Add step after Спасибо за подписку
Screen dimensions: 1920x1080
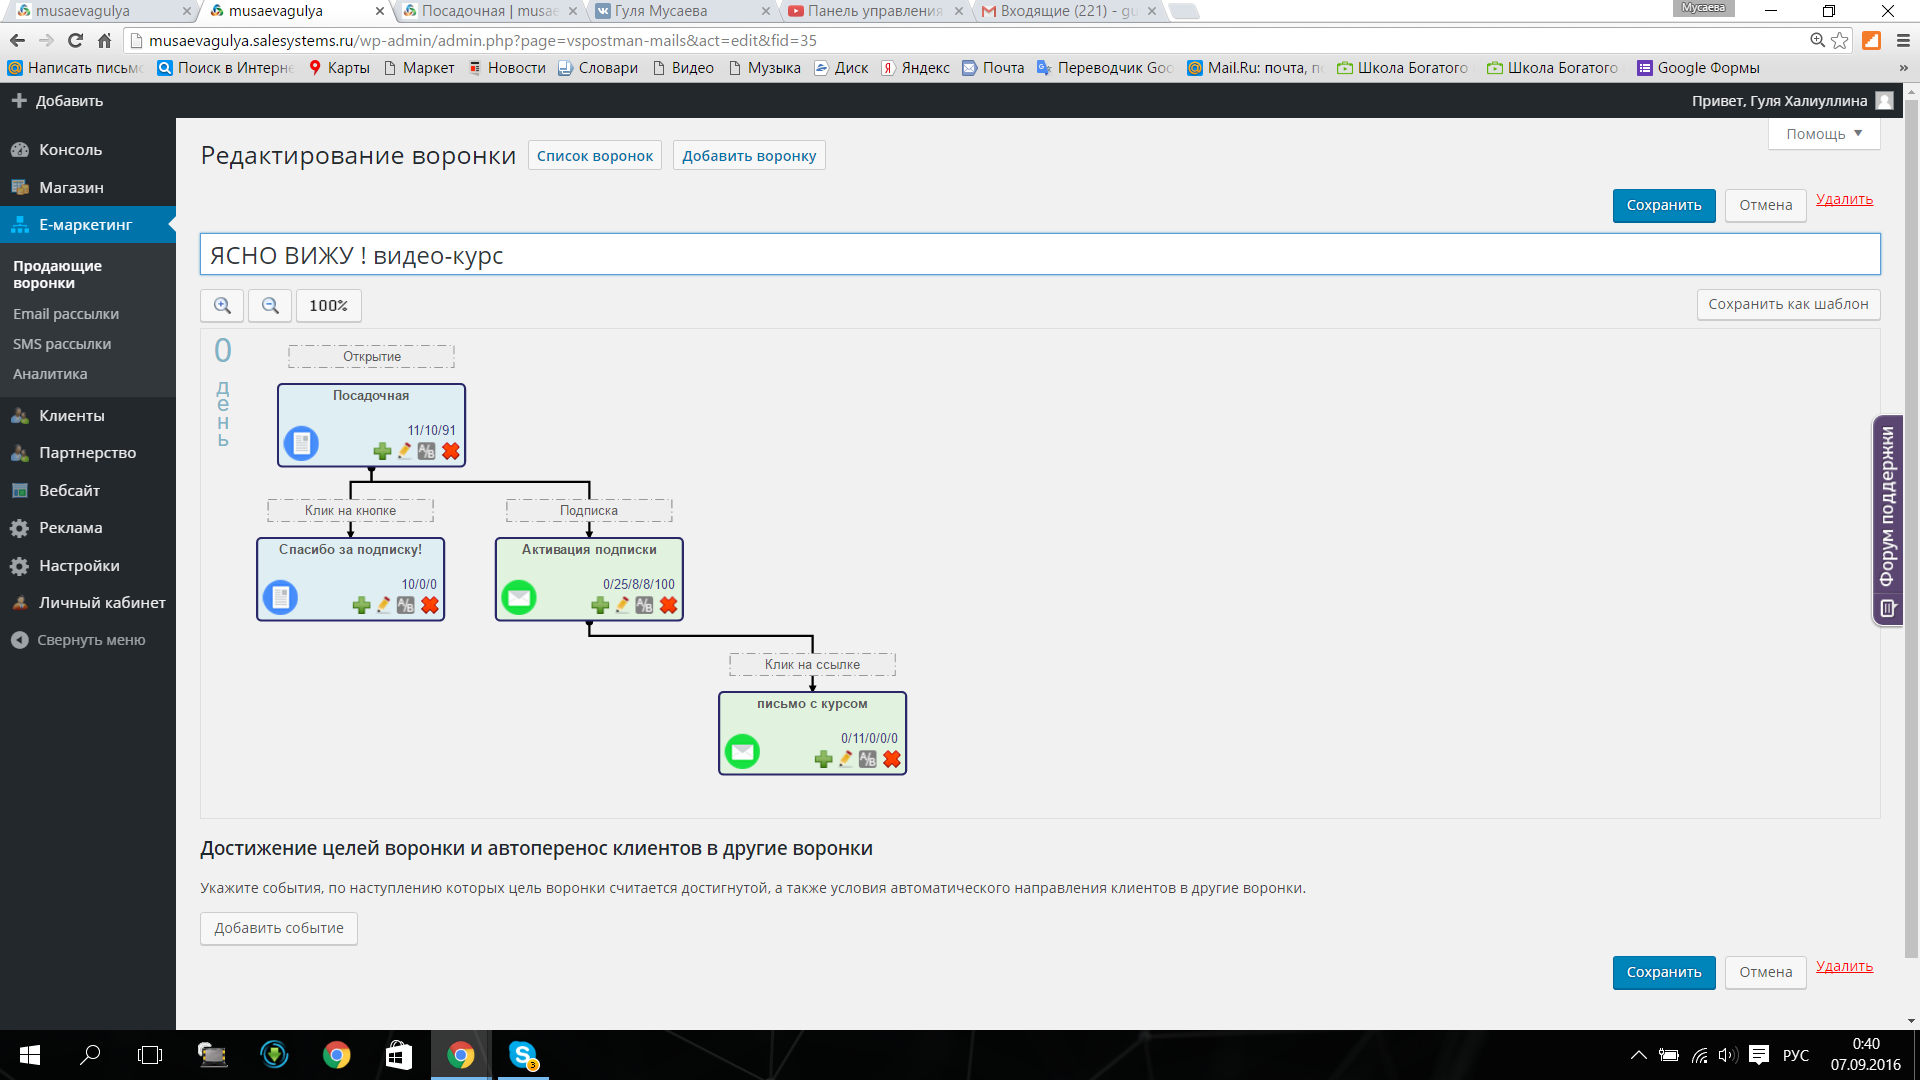362,606
